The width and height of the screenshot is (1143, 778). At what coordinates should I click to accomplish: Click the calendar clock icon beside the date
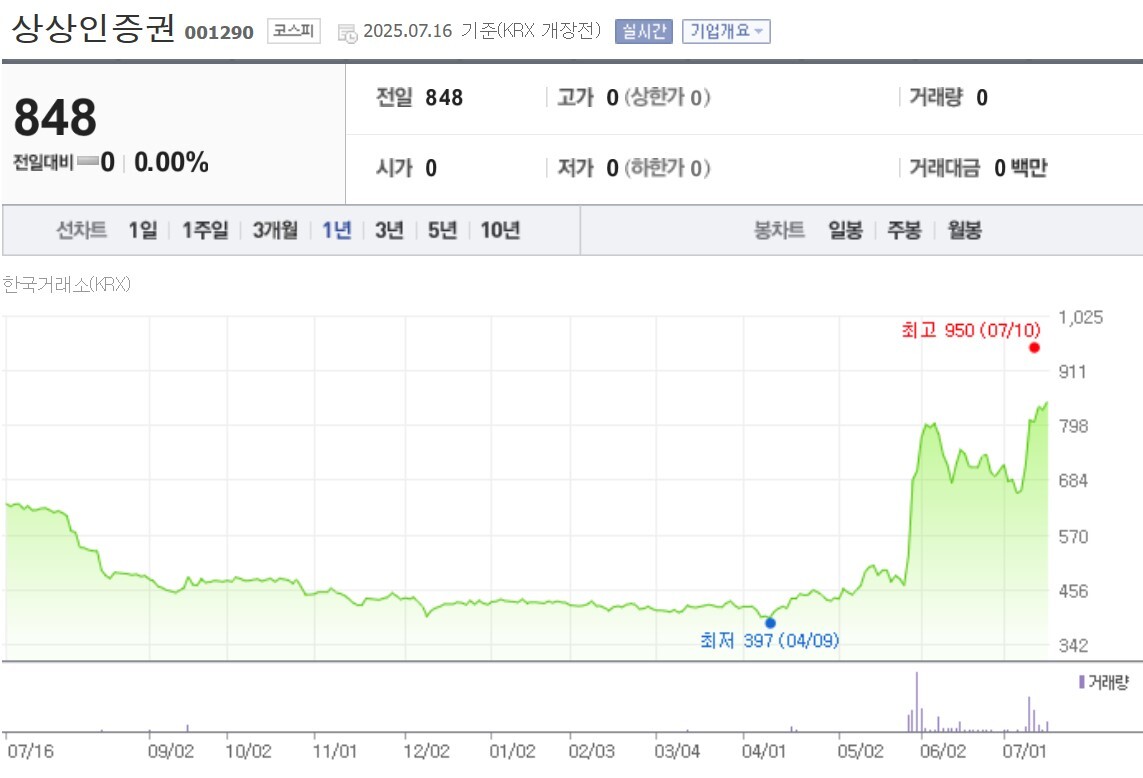pos(347,33)
